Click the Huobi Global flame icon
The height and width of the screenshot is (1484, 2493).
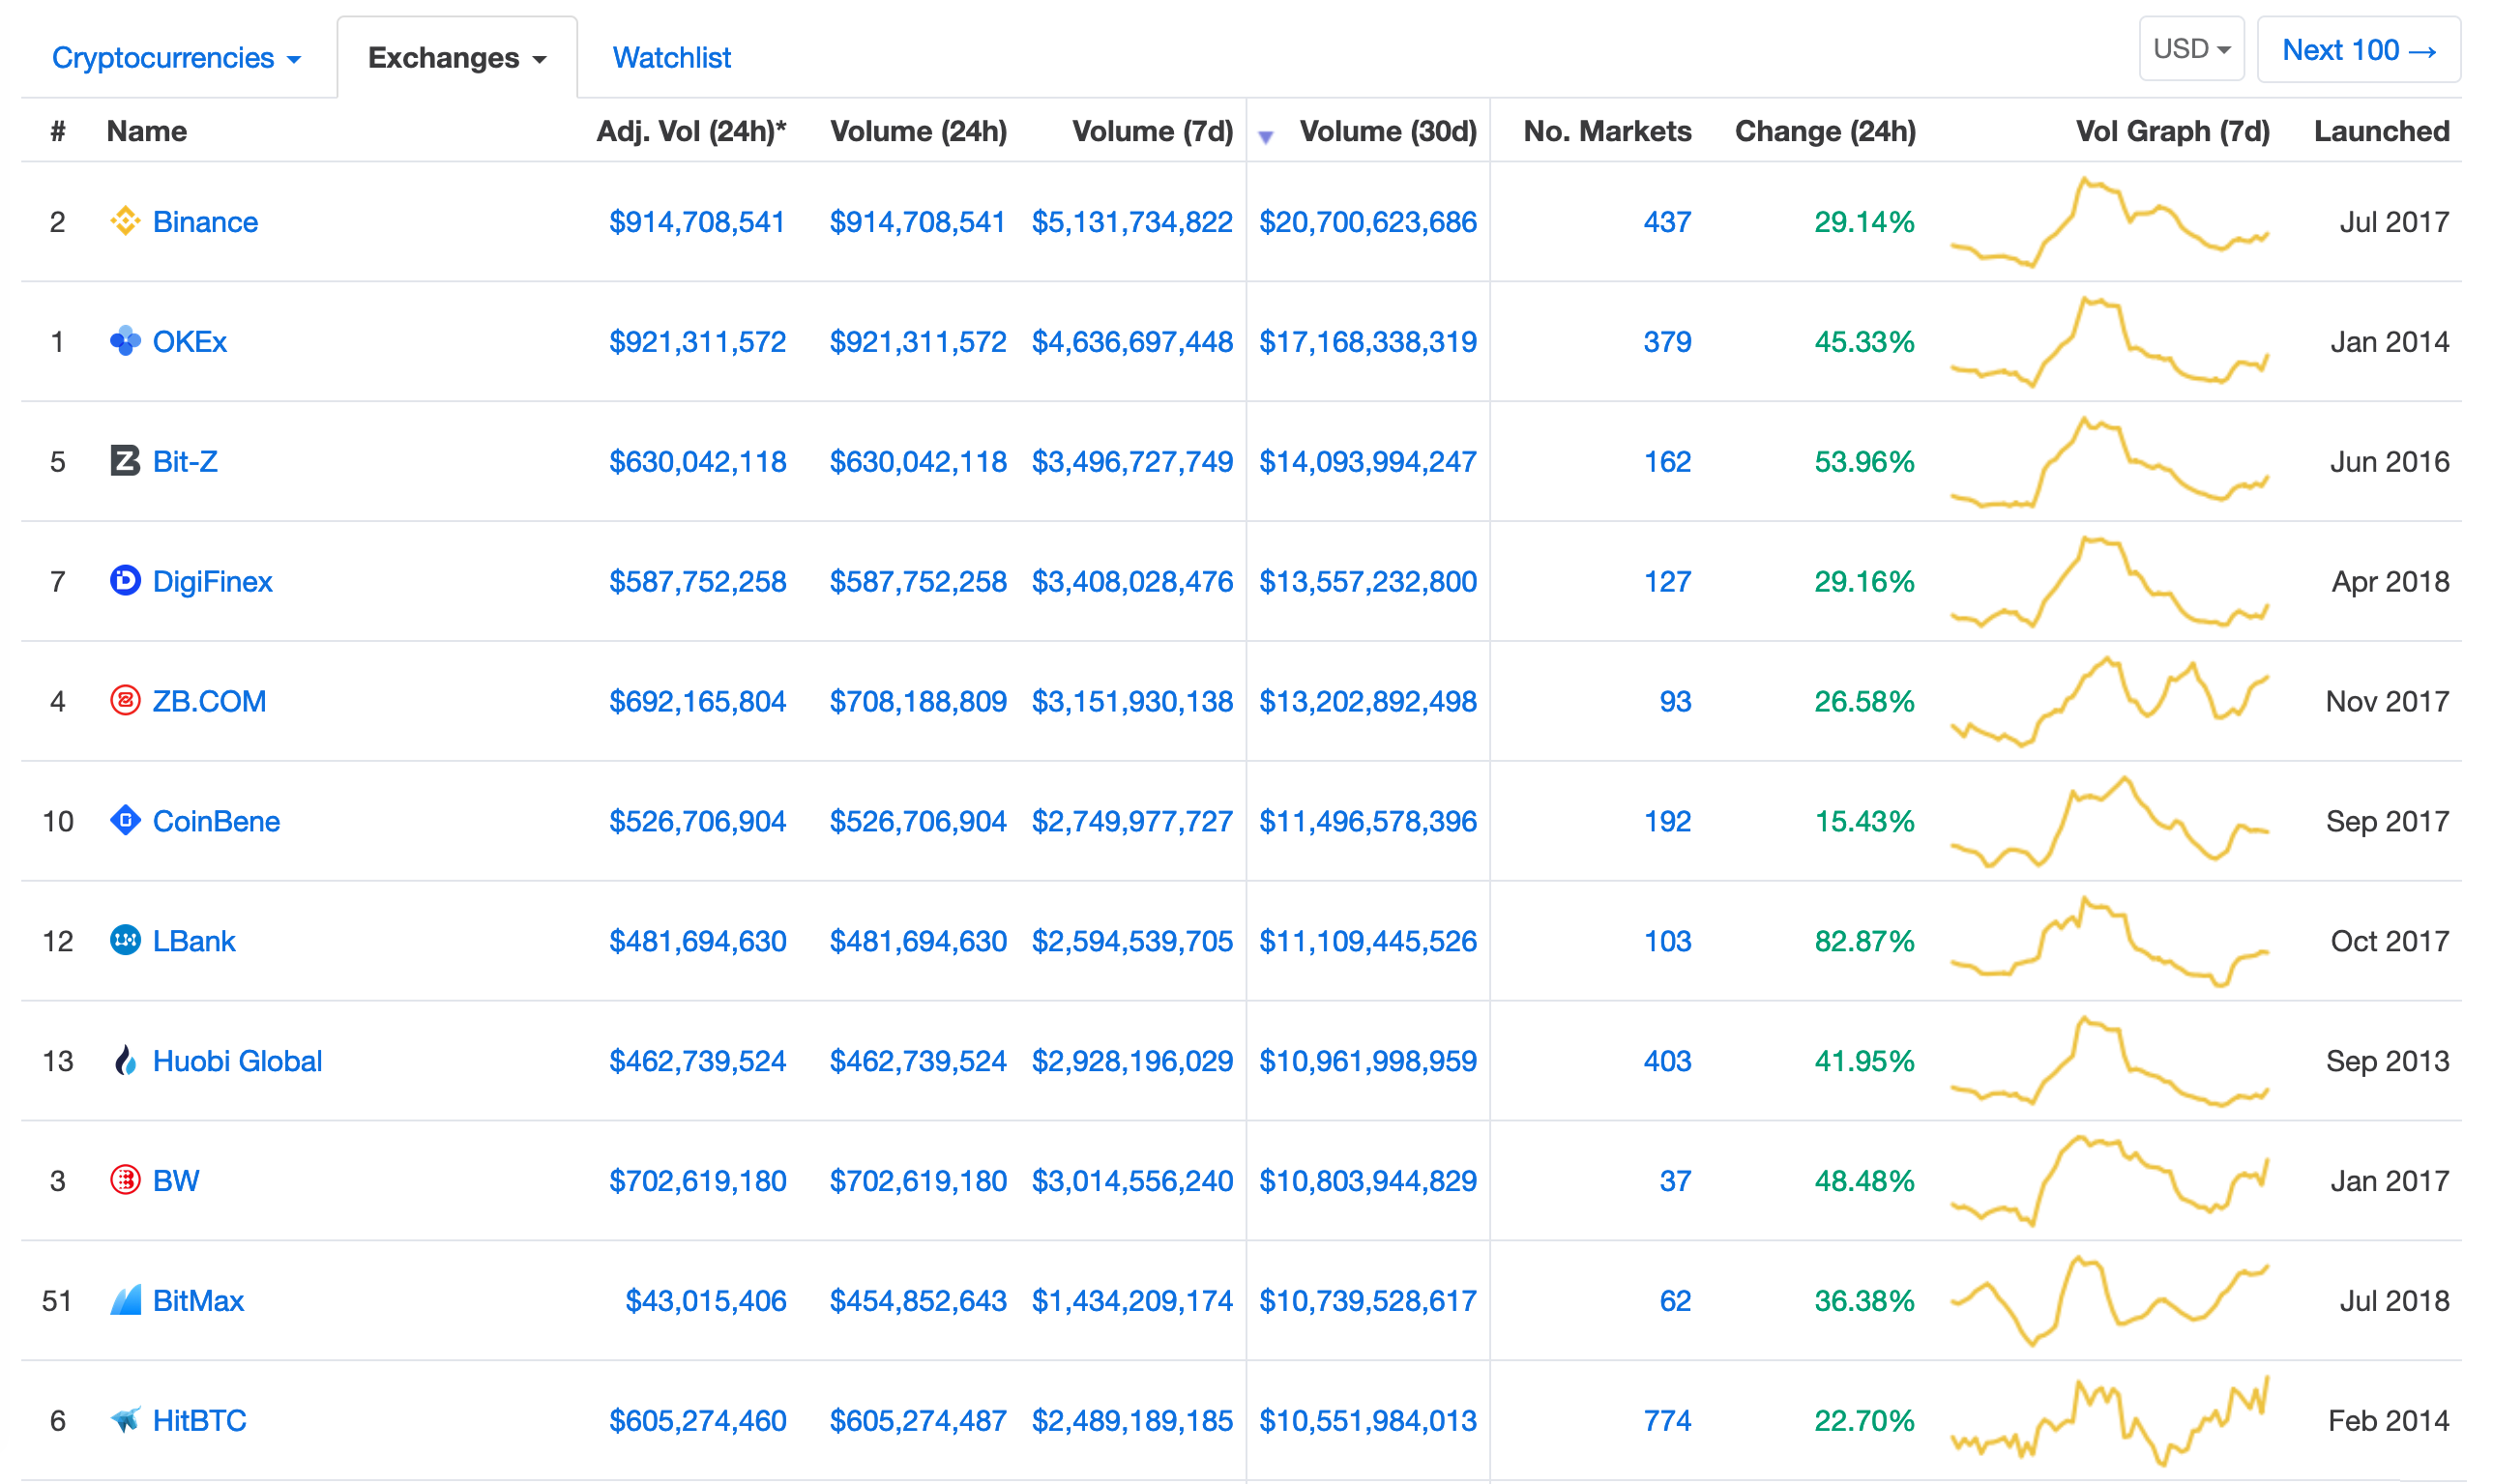[x=125, y=1061]
